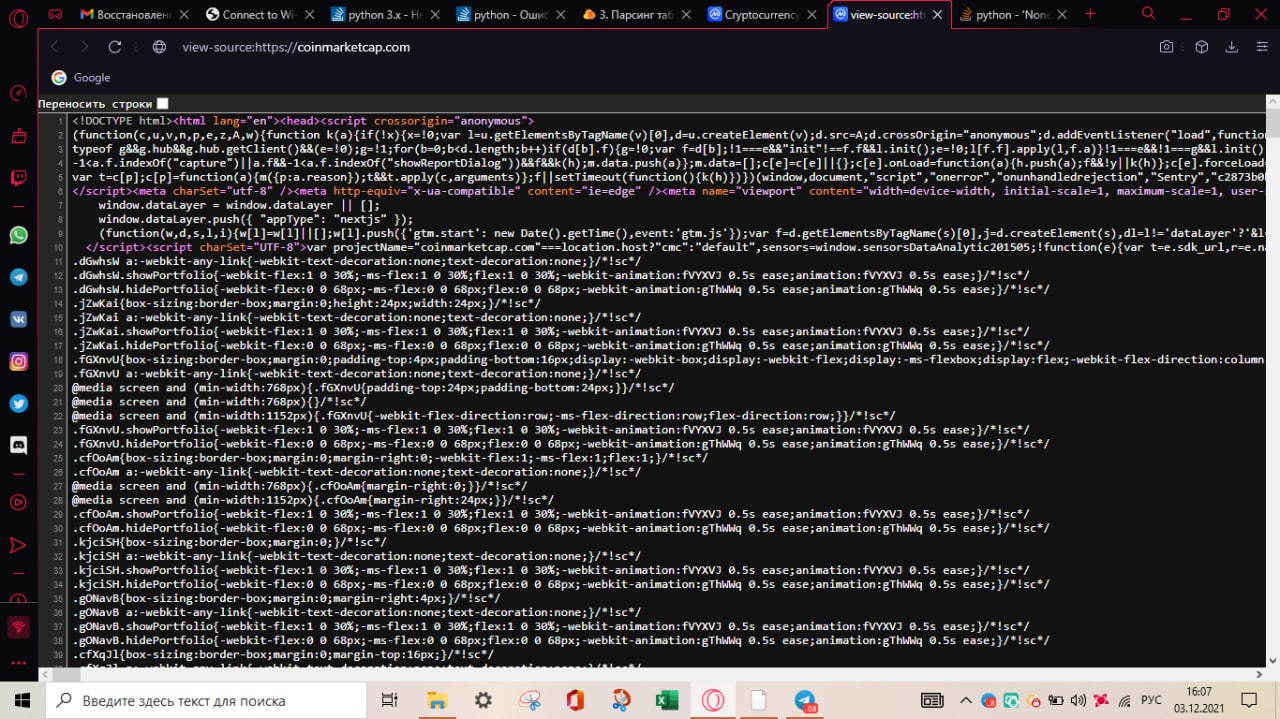Click the globe site info icon
1280x719 pixels.
(158, 47)
